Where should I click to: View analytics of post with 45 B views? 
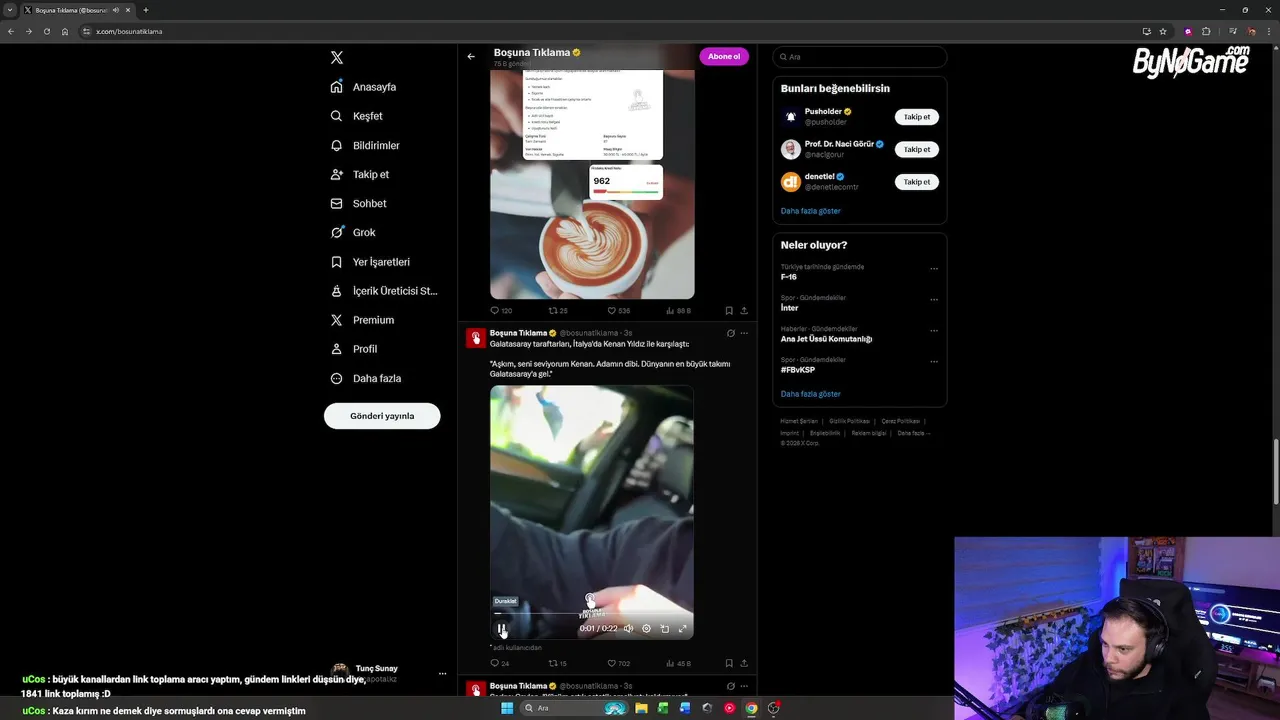[677, 663]
